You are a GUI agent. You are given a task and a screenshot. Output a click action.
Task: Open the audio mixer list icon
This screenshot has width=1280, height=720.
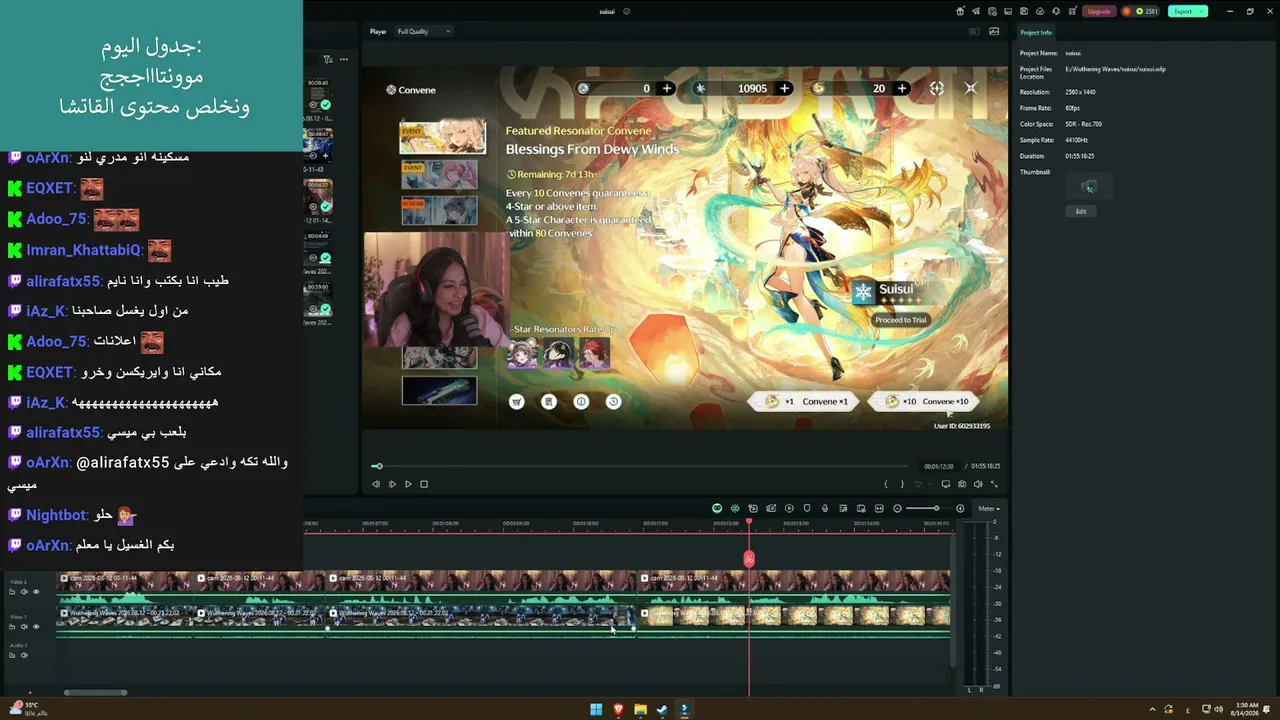(843, 509)
